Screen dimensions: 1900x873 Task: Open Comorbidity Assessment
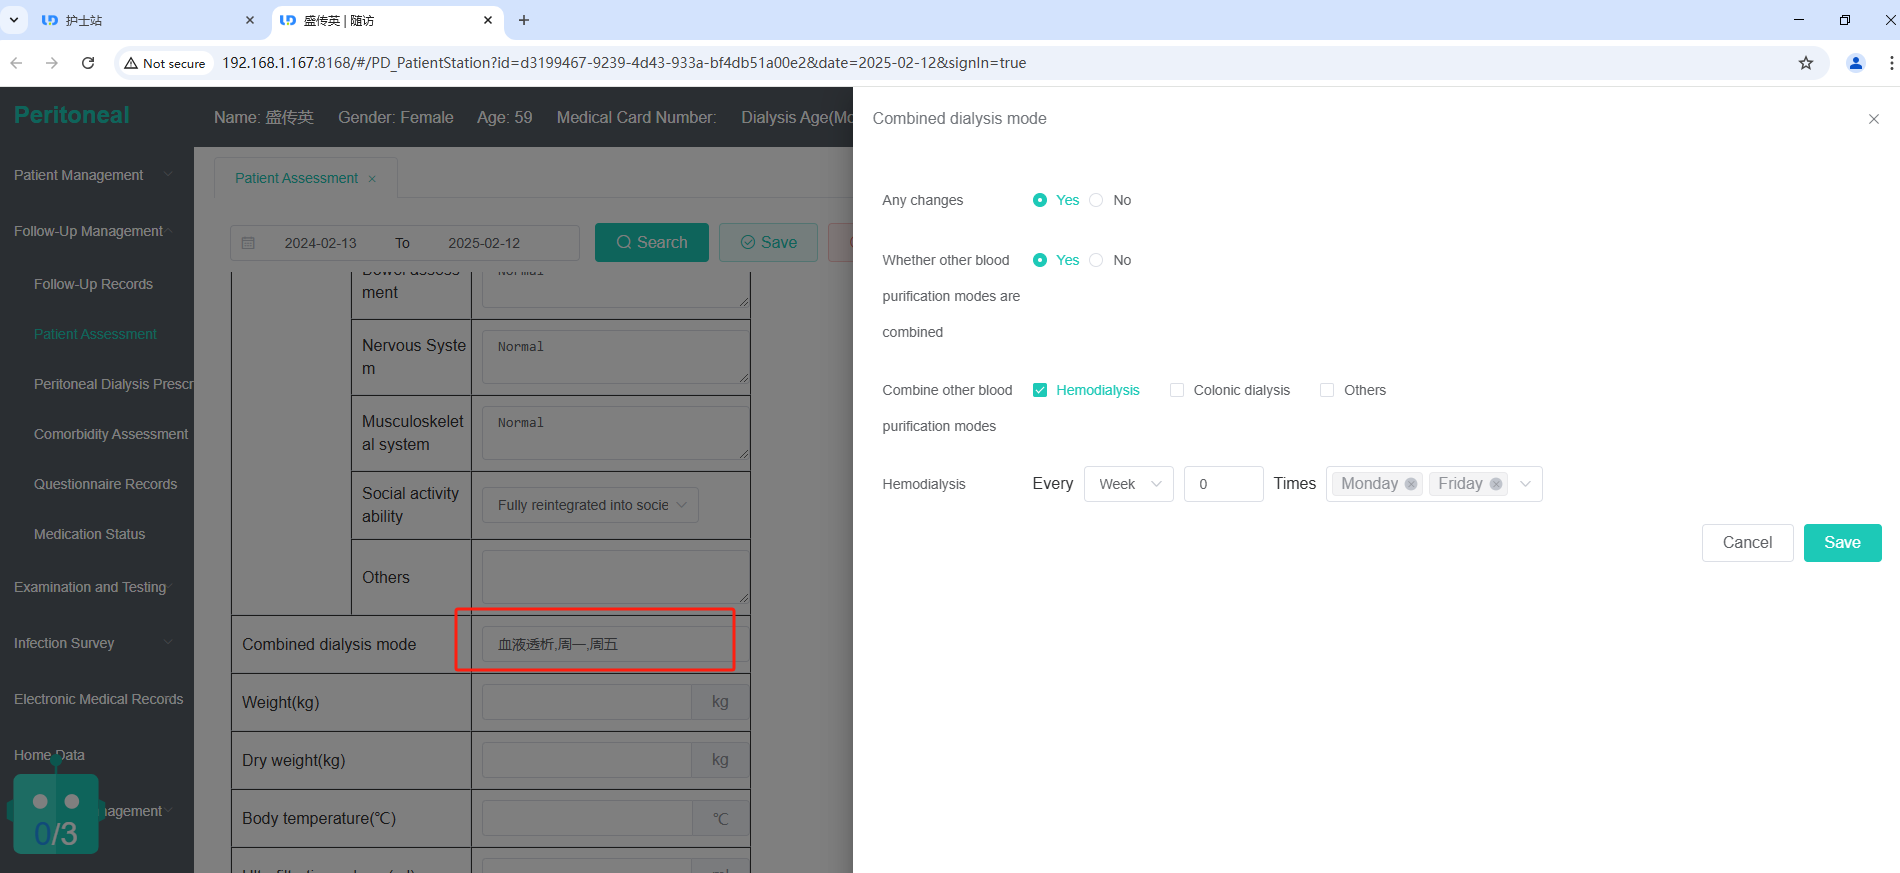tap(111, 434)
